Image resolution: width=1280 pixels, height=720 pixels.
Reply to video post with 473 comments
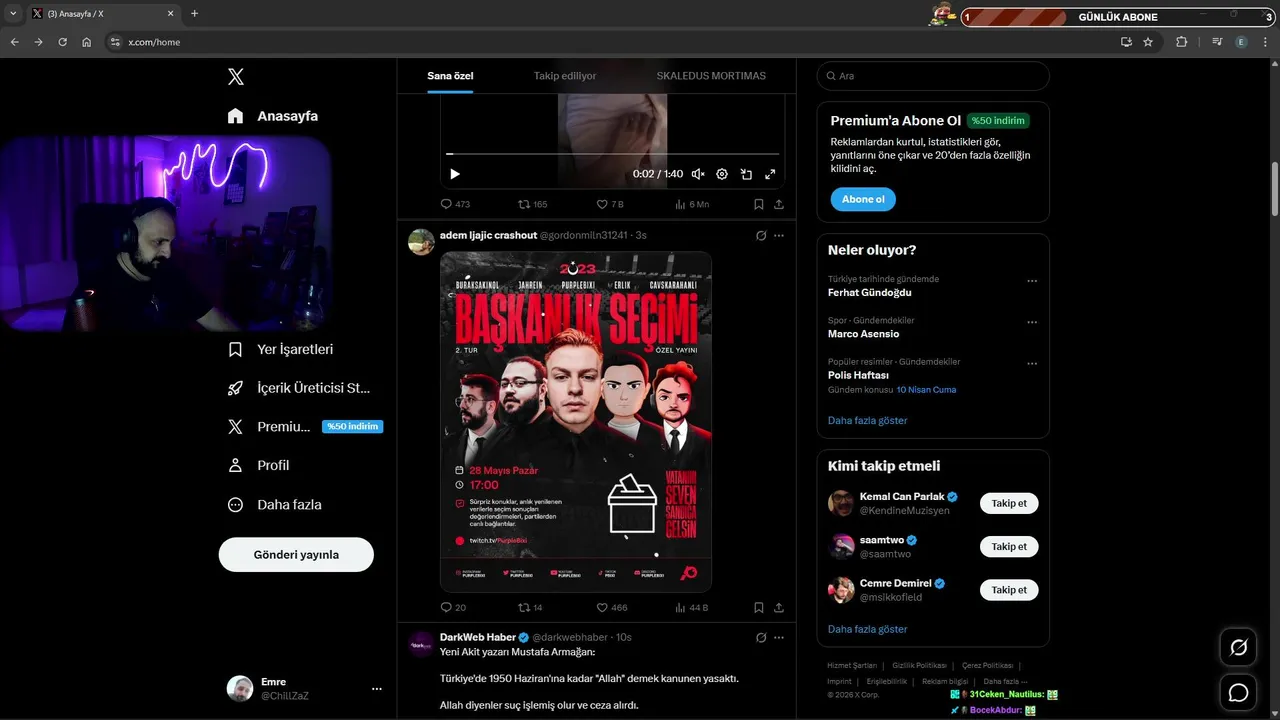click(455, 204)
